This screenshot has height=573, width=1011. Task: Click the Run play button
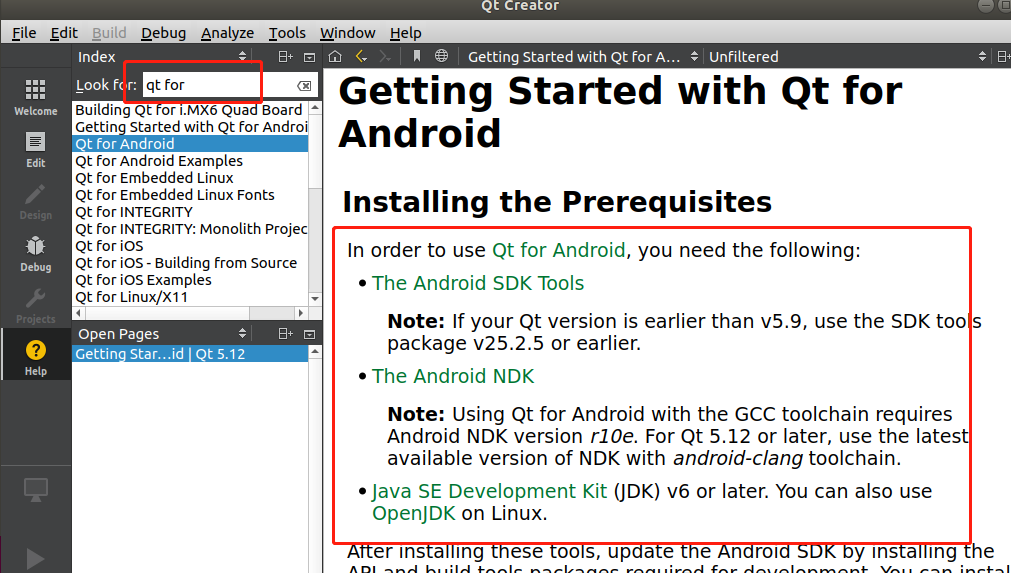[35, 558]
